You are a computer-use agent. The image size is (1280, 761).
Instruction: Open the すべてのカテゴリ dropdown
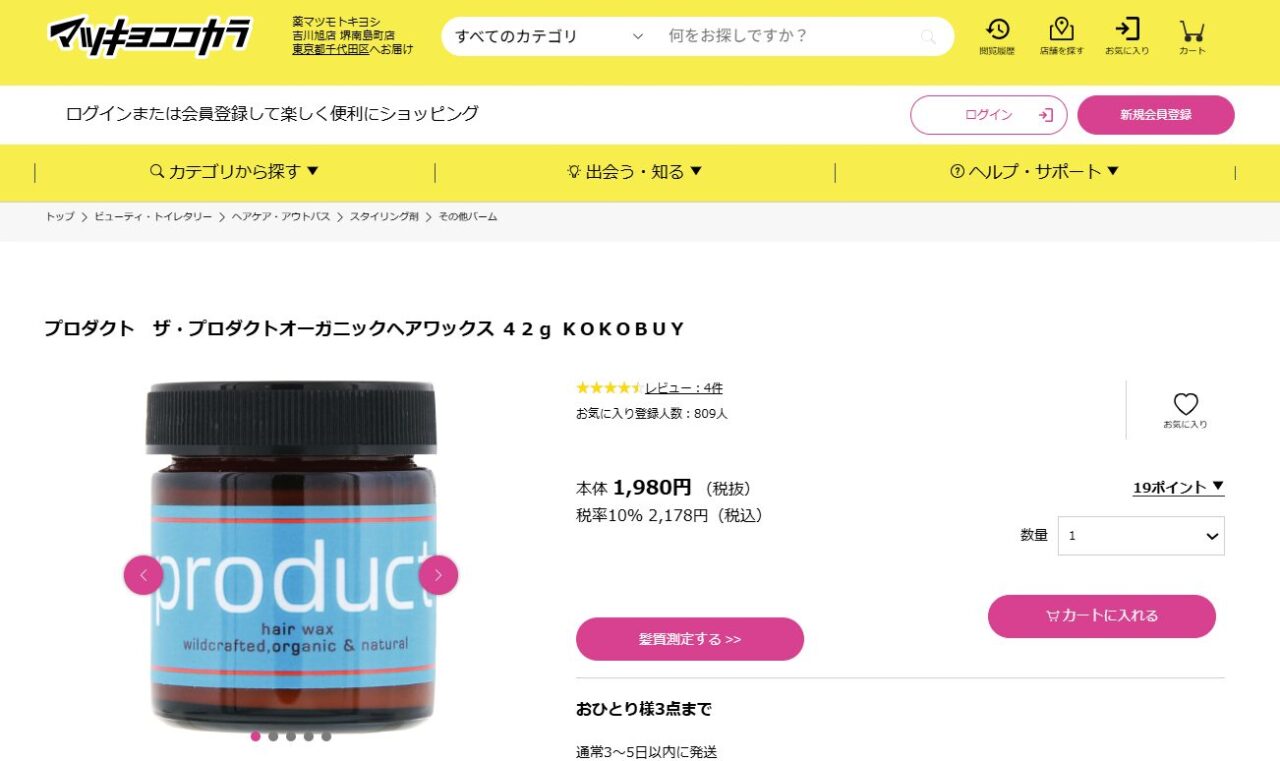tap(549, 37)
